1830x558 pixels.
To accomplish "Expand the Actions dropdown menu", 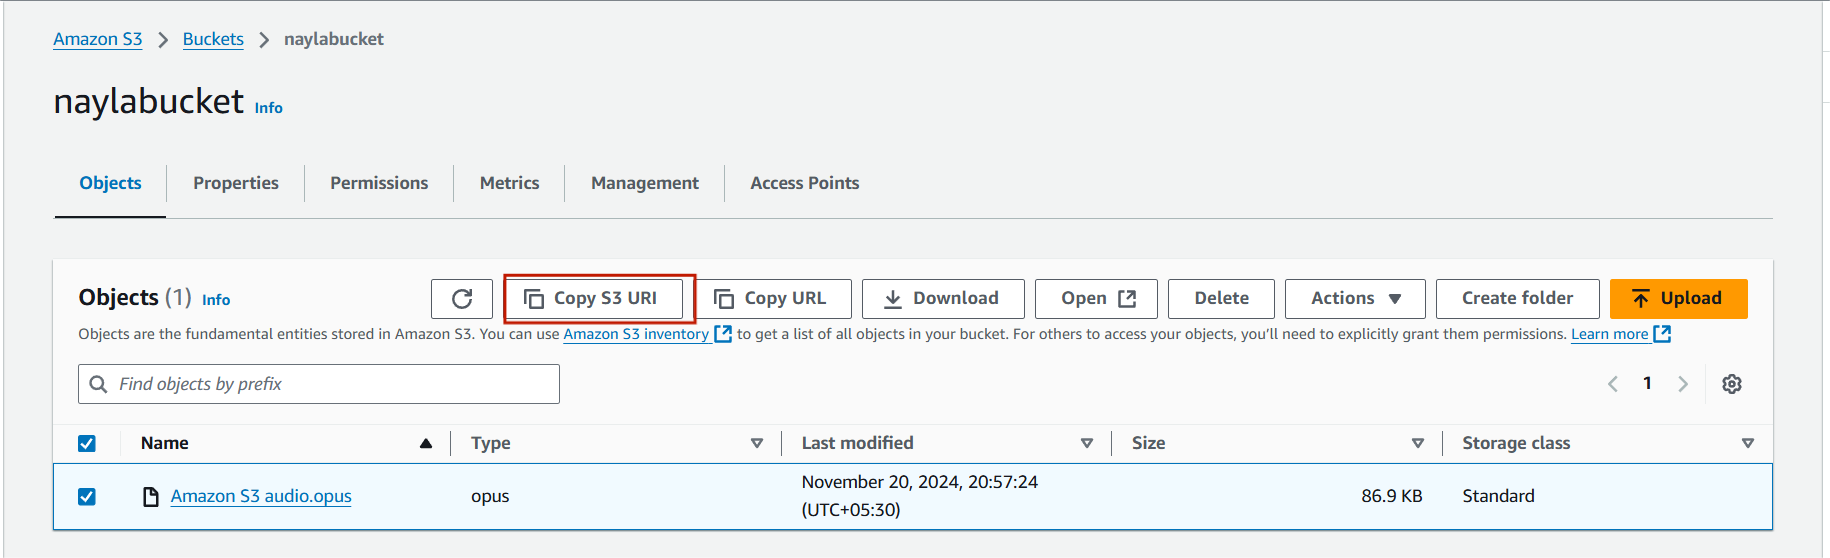I will pyautogui.click(x=1355, y=299).
